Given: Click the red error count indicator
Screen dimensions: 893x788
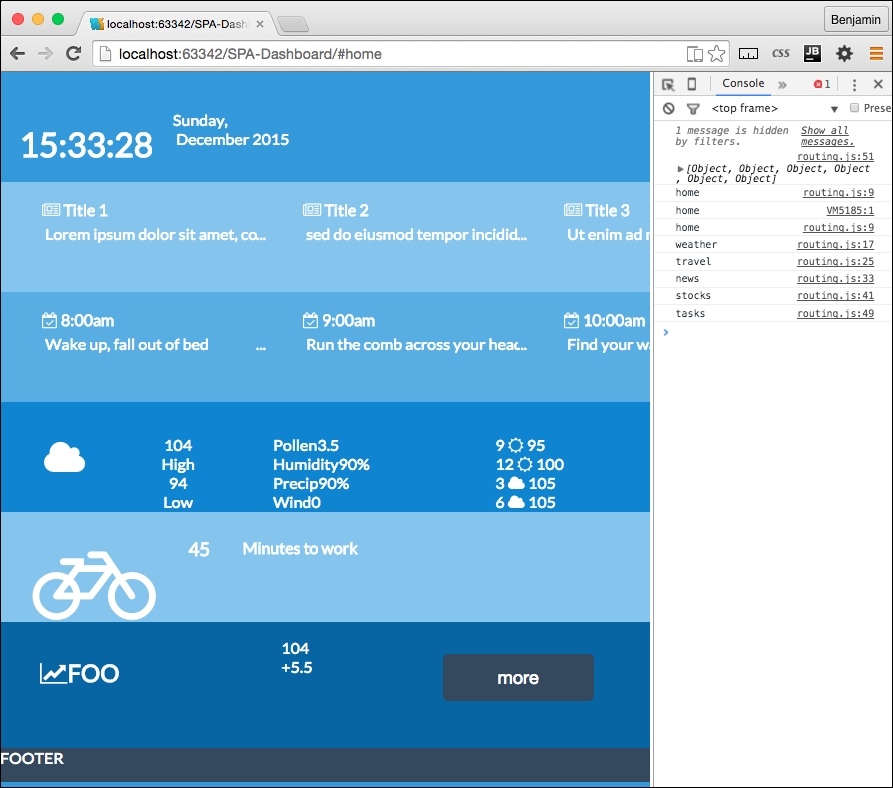Looking at the screenshot, I should coord(822,84).
